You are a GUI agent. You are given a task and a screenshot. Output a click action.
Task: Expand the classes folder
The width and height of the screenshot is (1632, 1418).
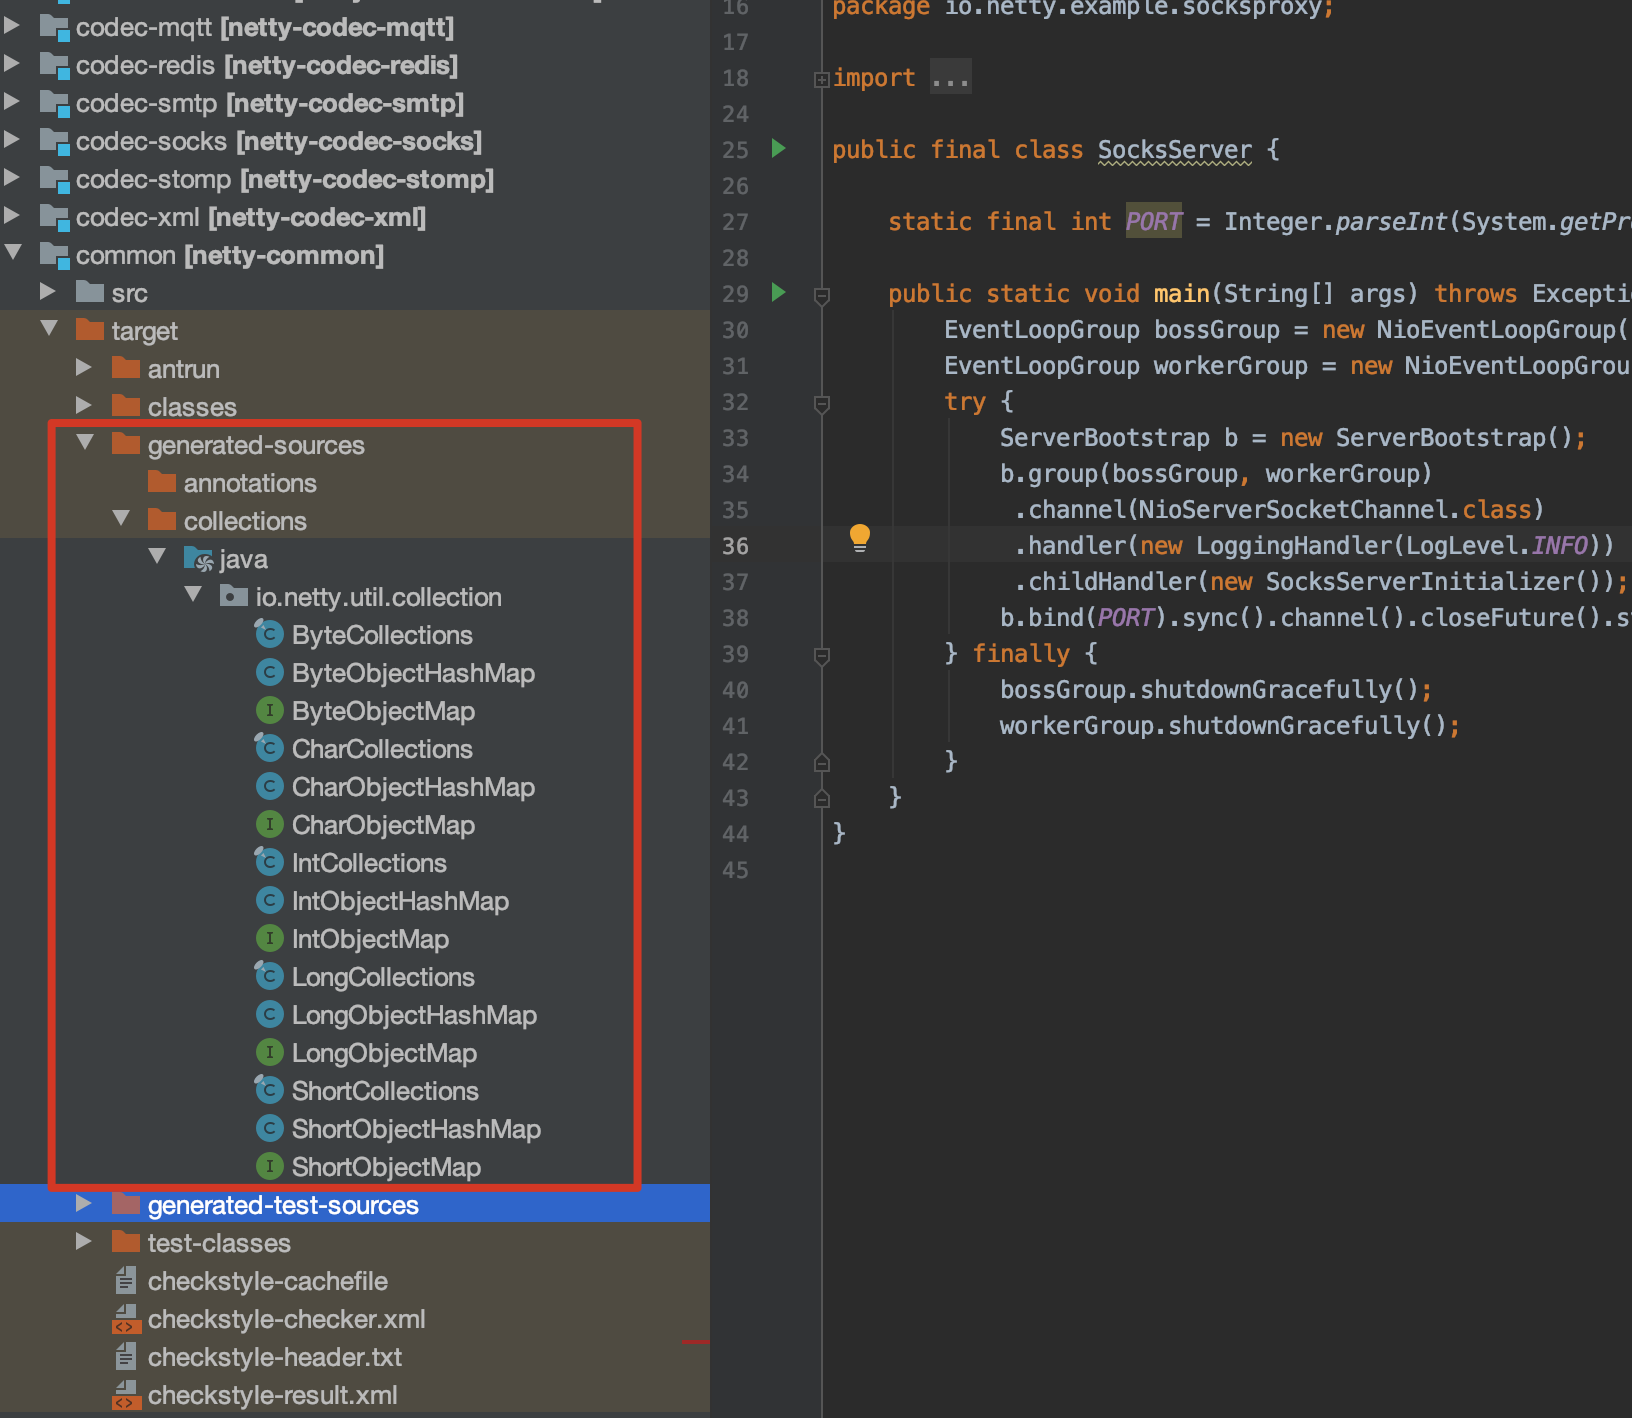(x=84, y=405)
